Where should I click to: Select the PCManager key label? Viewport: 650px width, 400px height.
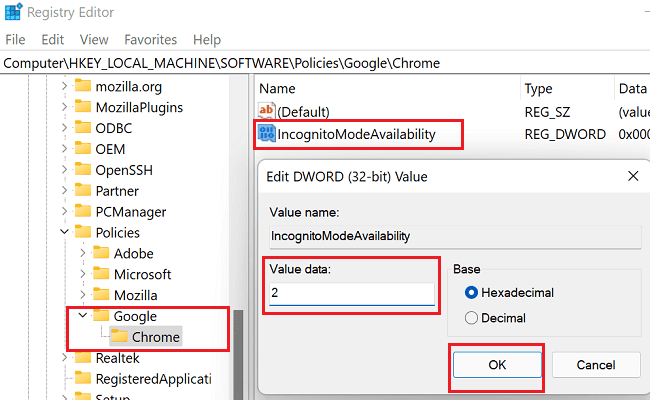(131, 212)
